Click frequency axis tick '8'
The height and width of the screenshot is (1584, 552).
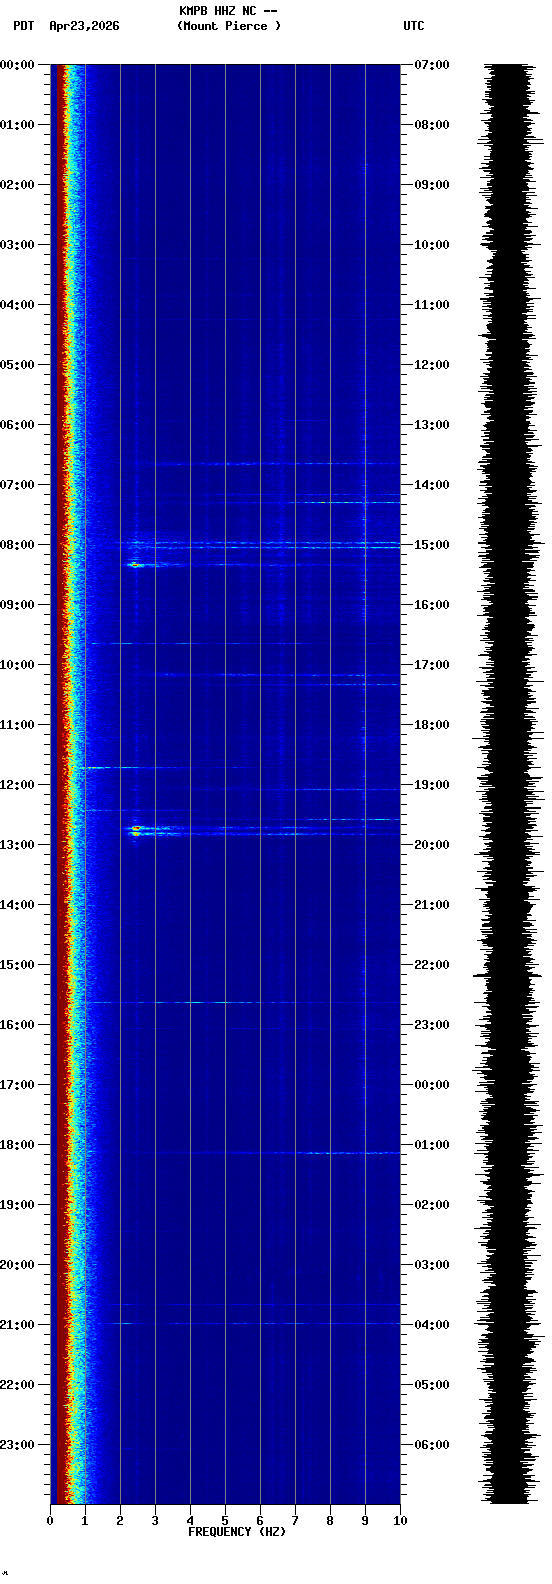coord(330,1521)
